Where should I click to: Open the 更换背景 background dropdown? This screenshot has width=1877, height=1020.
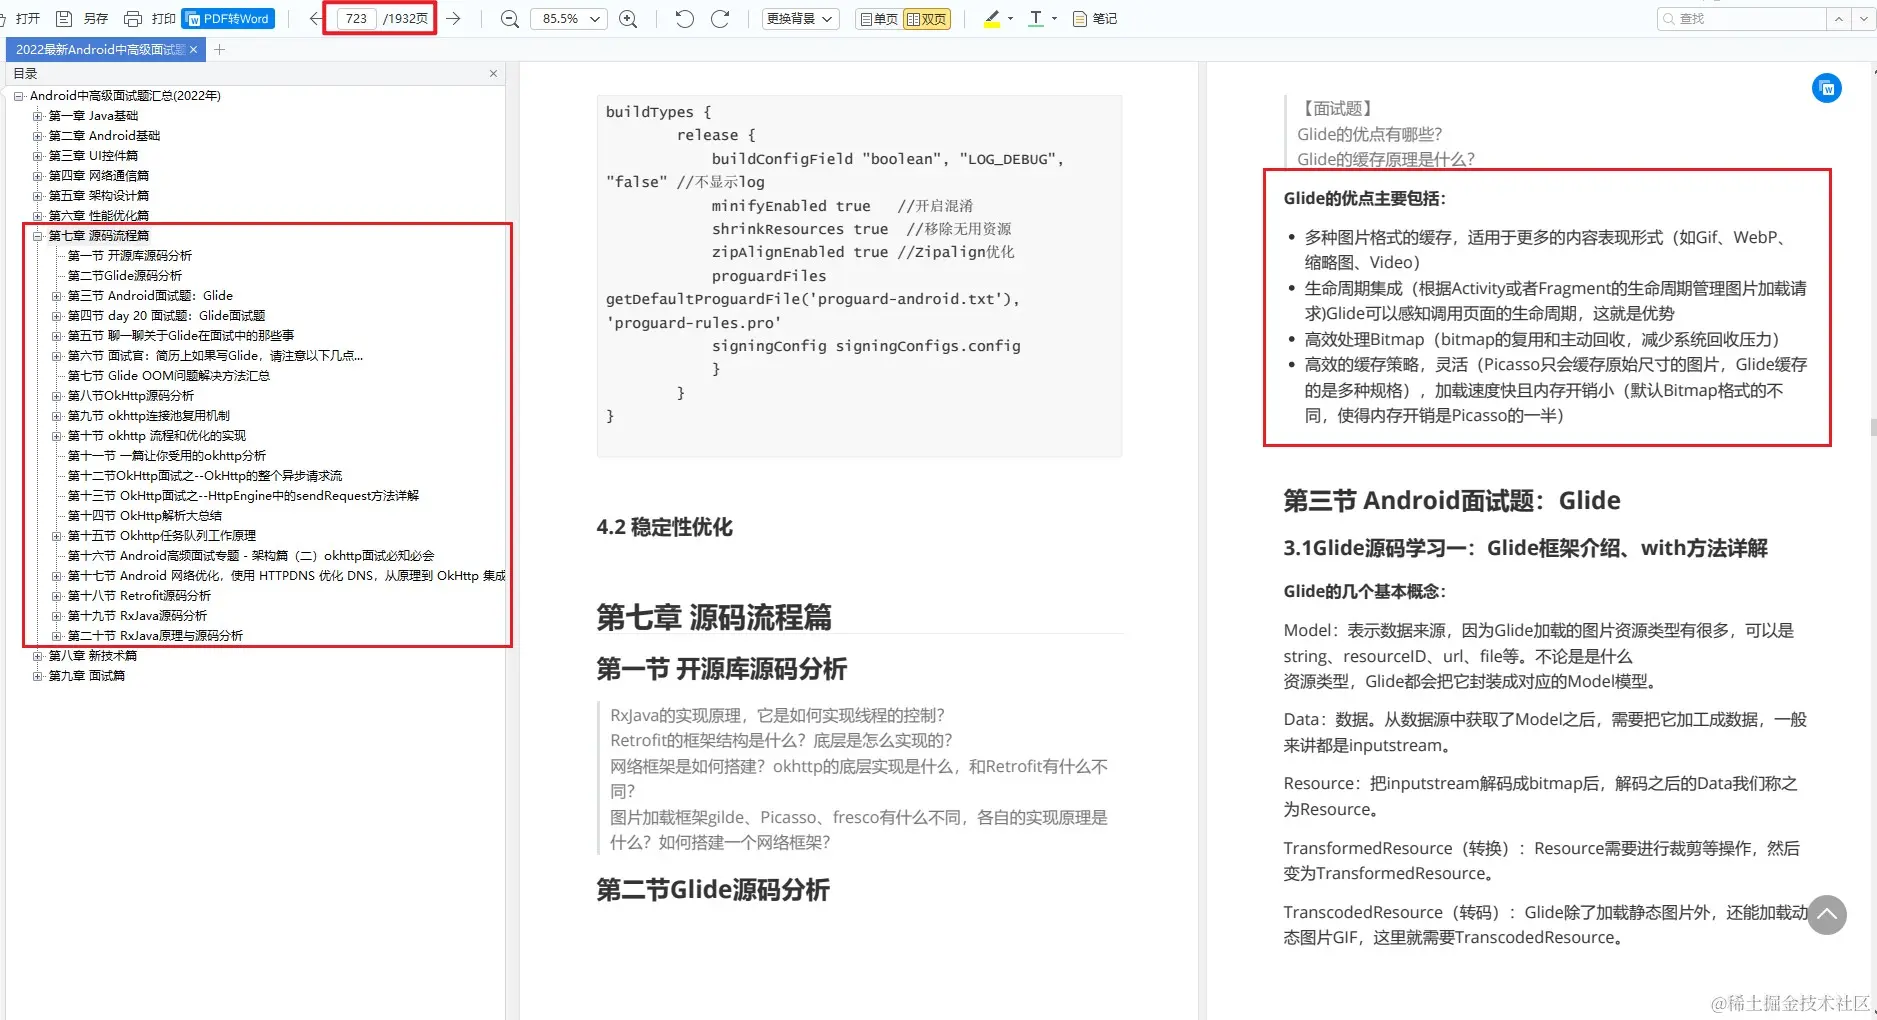798,18
